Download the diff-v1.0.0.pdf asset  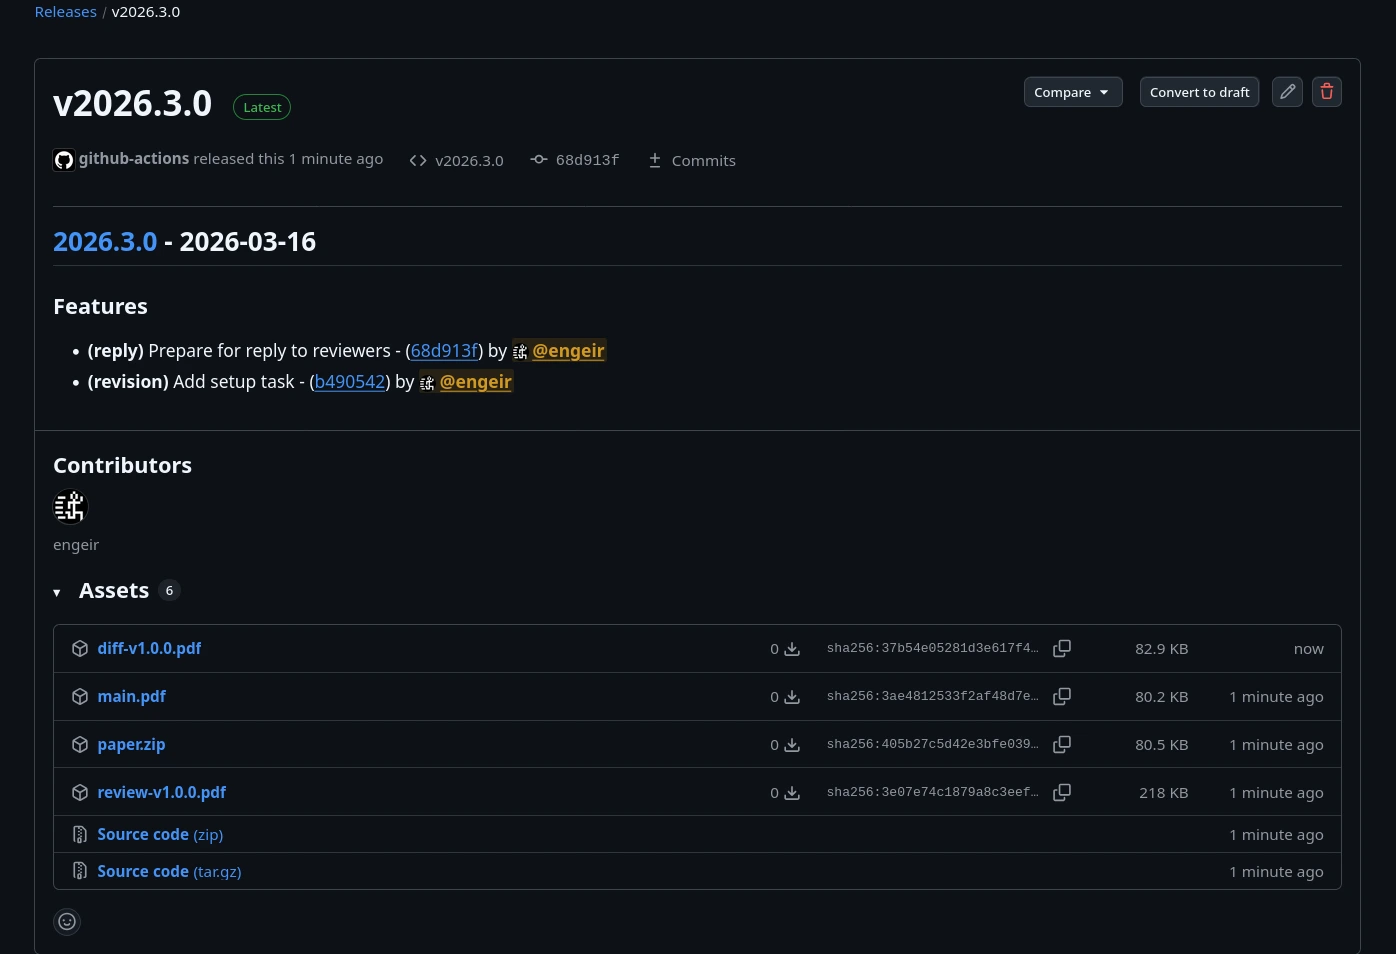pyautogui.click(x=149, y=649)
